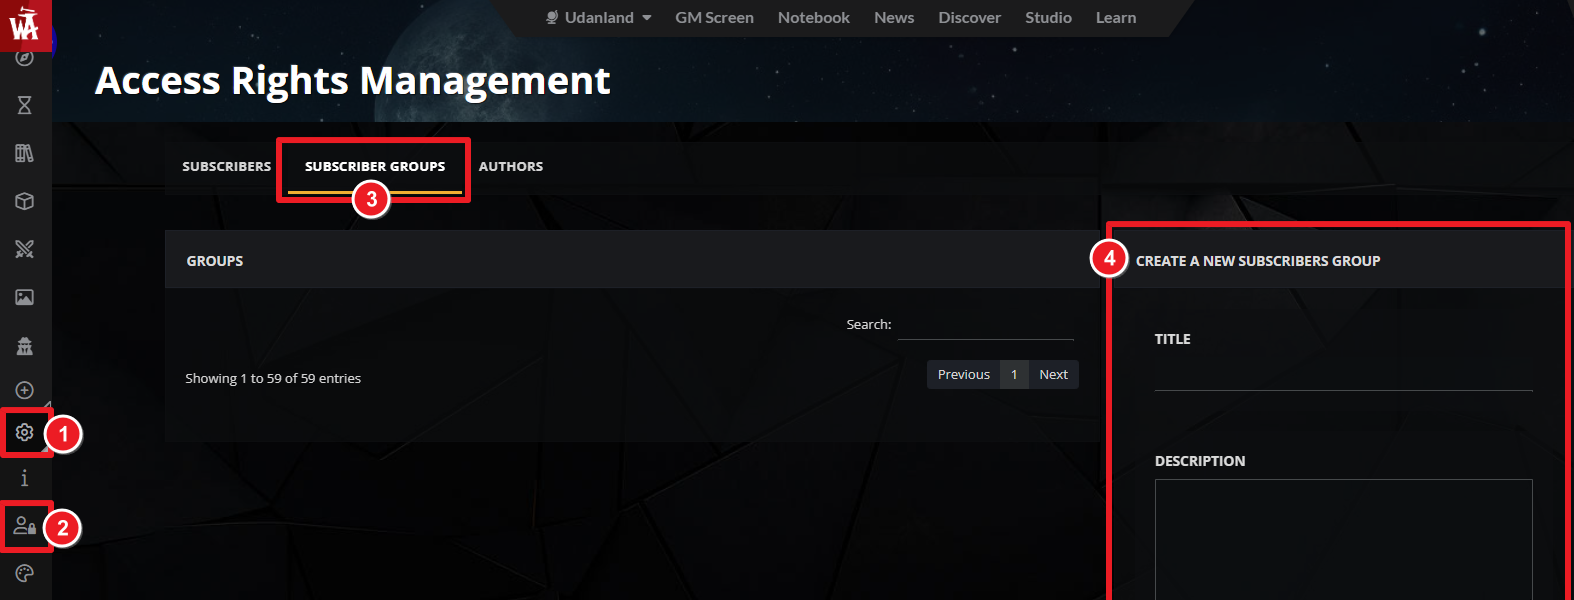Open Notebook in top navigation
The height and width of the screenshot is (600, 1574).
tap(814, 18)
